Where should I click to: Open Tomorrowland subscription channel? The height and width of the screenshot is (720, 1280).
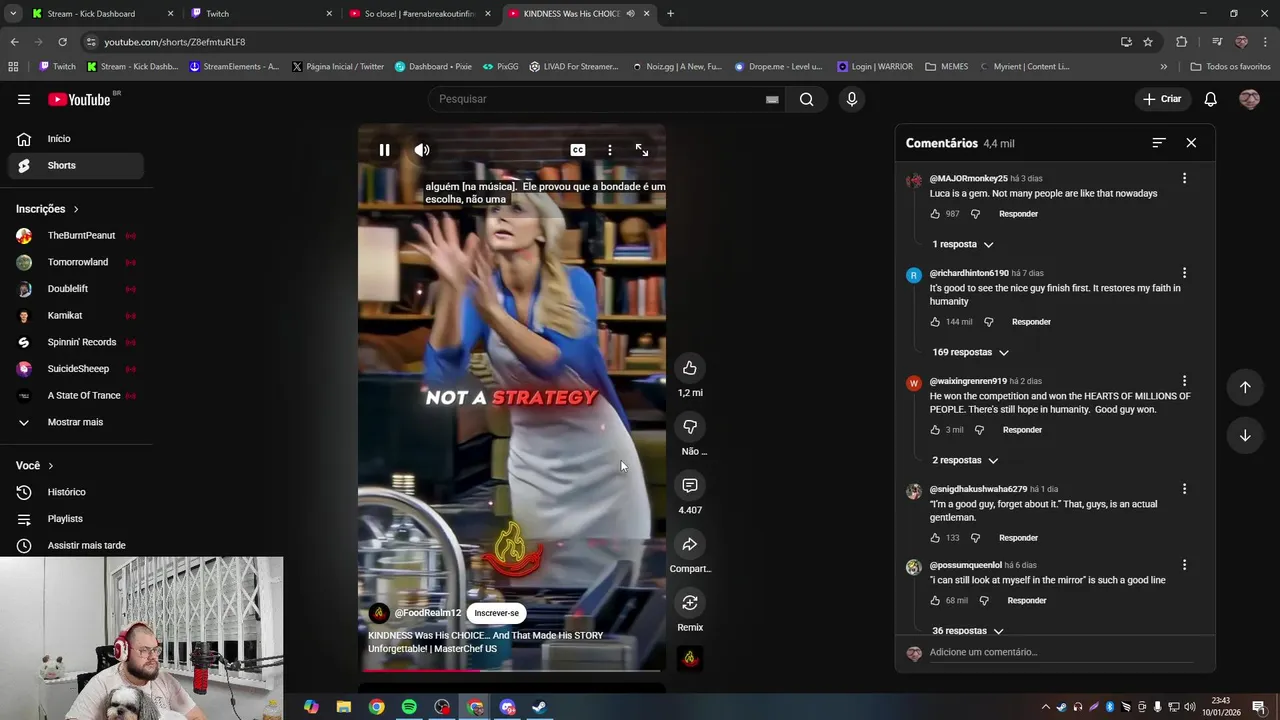pyautogui.click(x=76, y=262)
